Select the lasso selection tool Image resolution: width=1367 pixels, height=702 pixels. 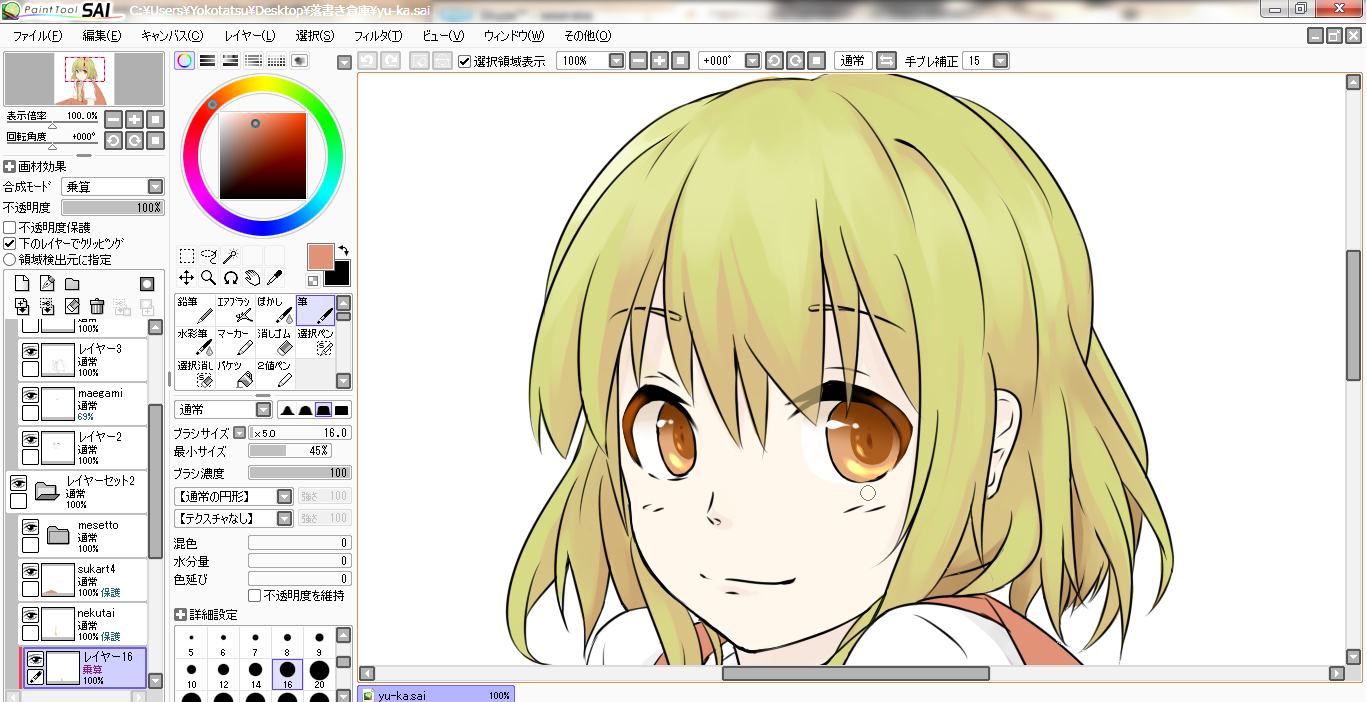point(209,256)
